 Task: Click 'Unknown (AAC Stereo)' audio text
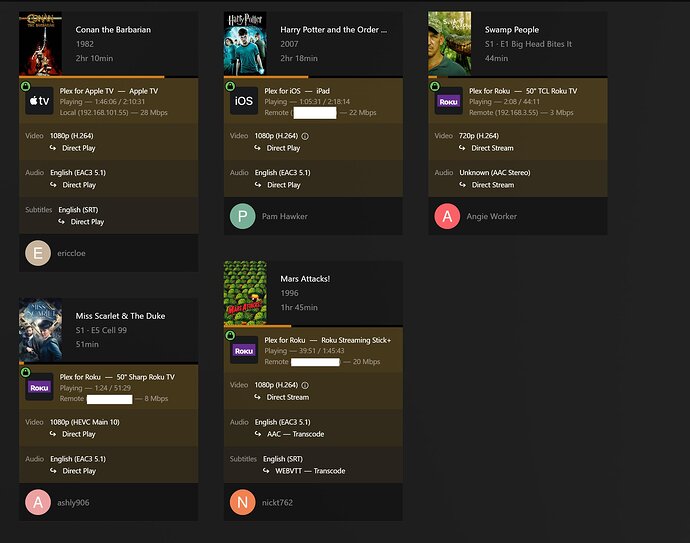495,172
